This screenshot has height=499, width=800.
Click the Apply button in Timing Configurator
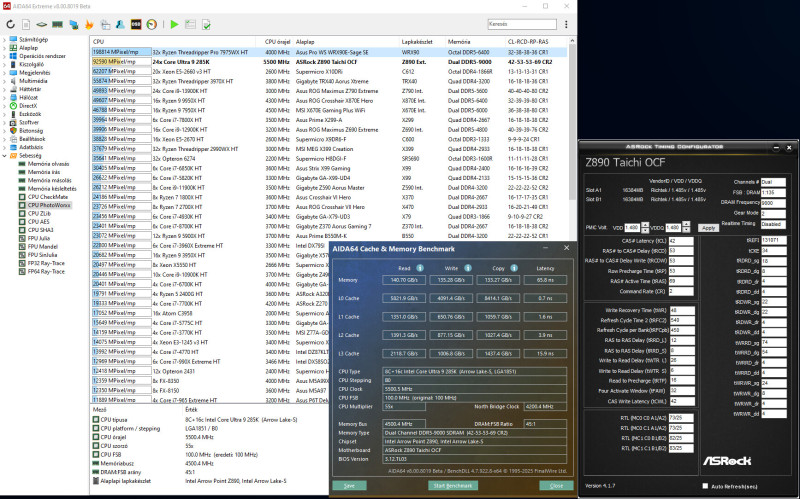click(x=708, y=228)
